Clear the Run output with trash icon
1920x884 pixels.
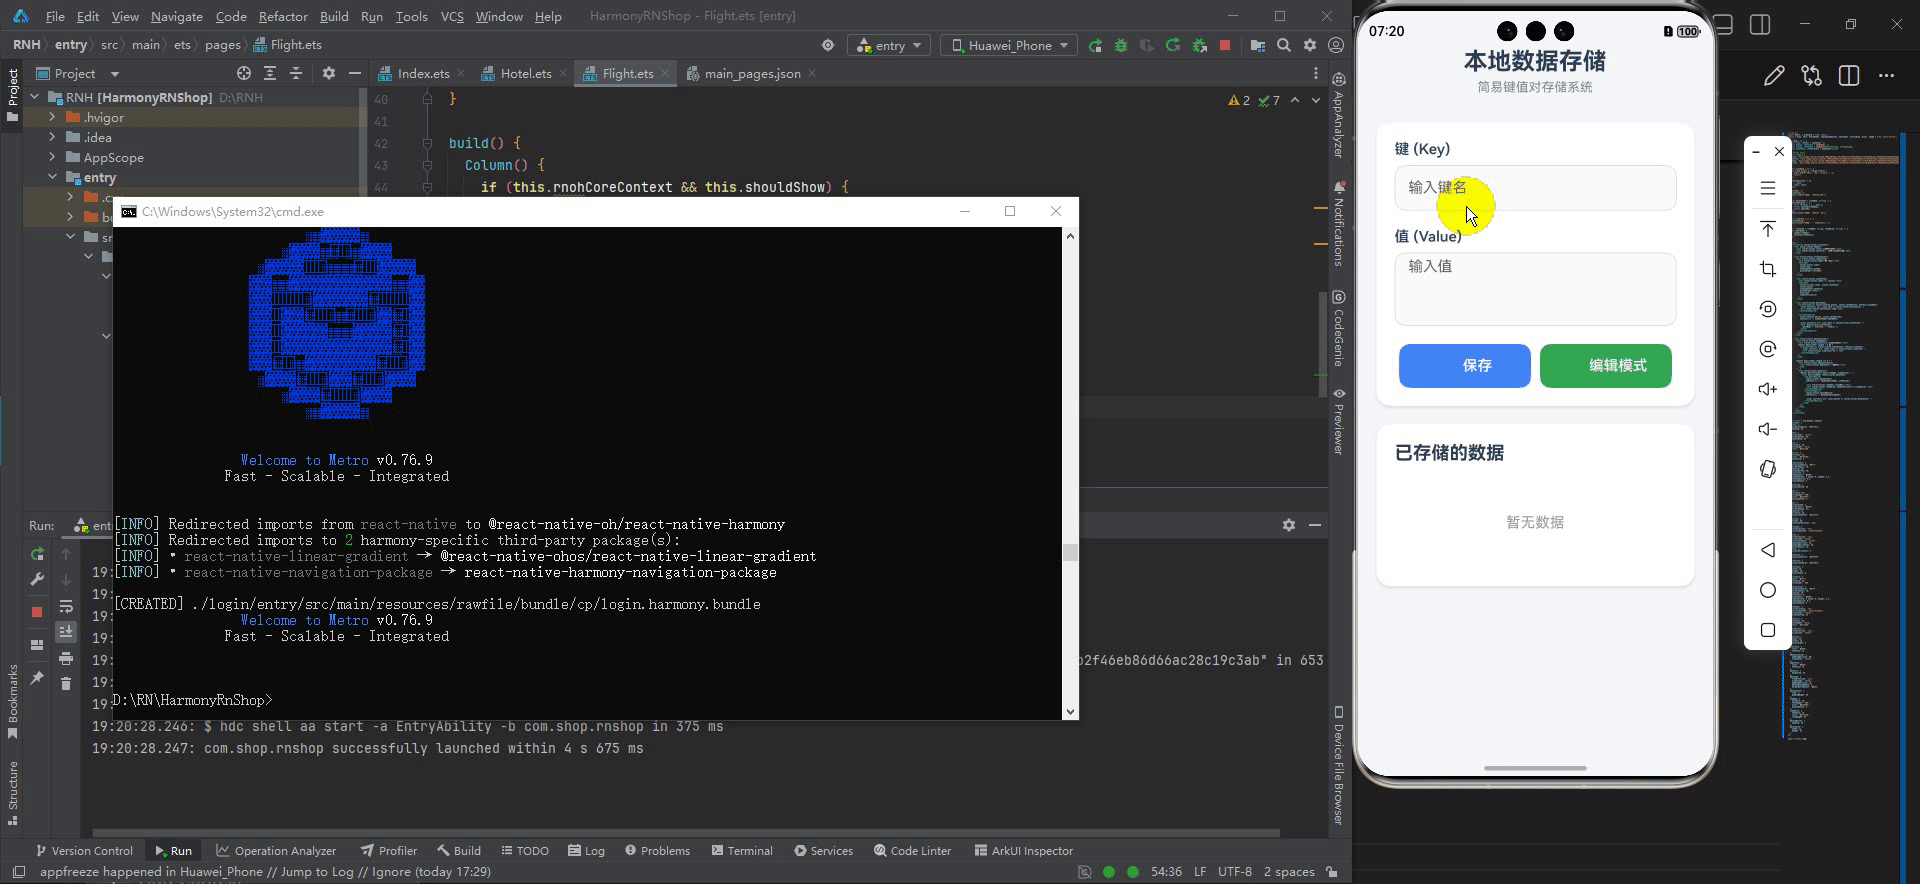tap(66, 683)
